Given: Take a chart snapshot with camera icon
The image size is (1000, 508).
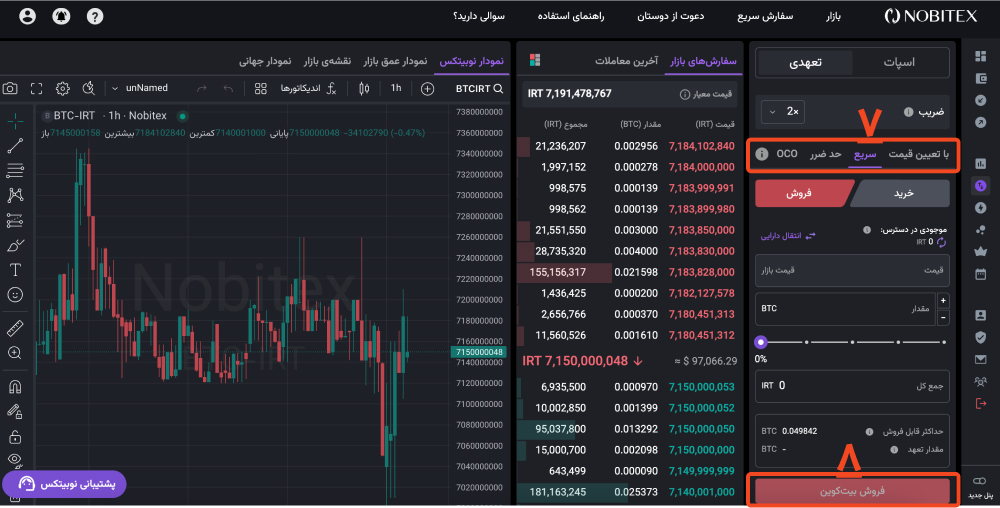Looking at the screenshot, I should pyautogui.click(x=10, y=88).
